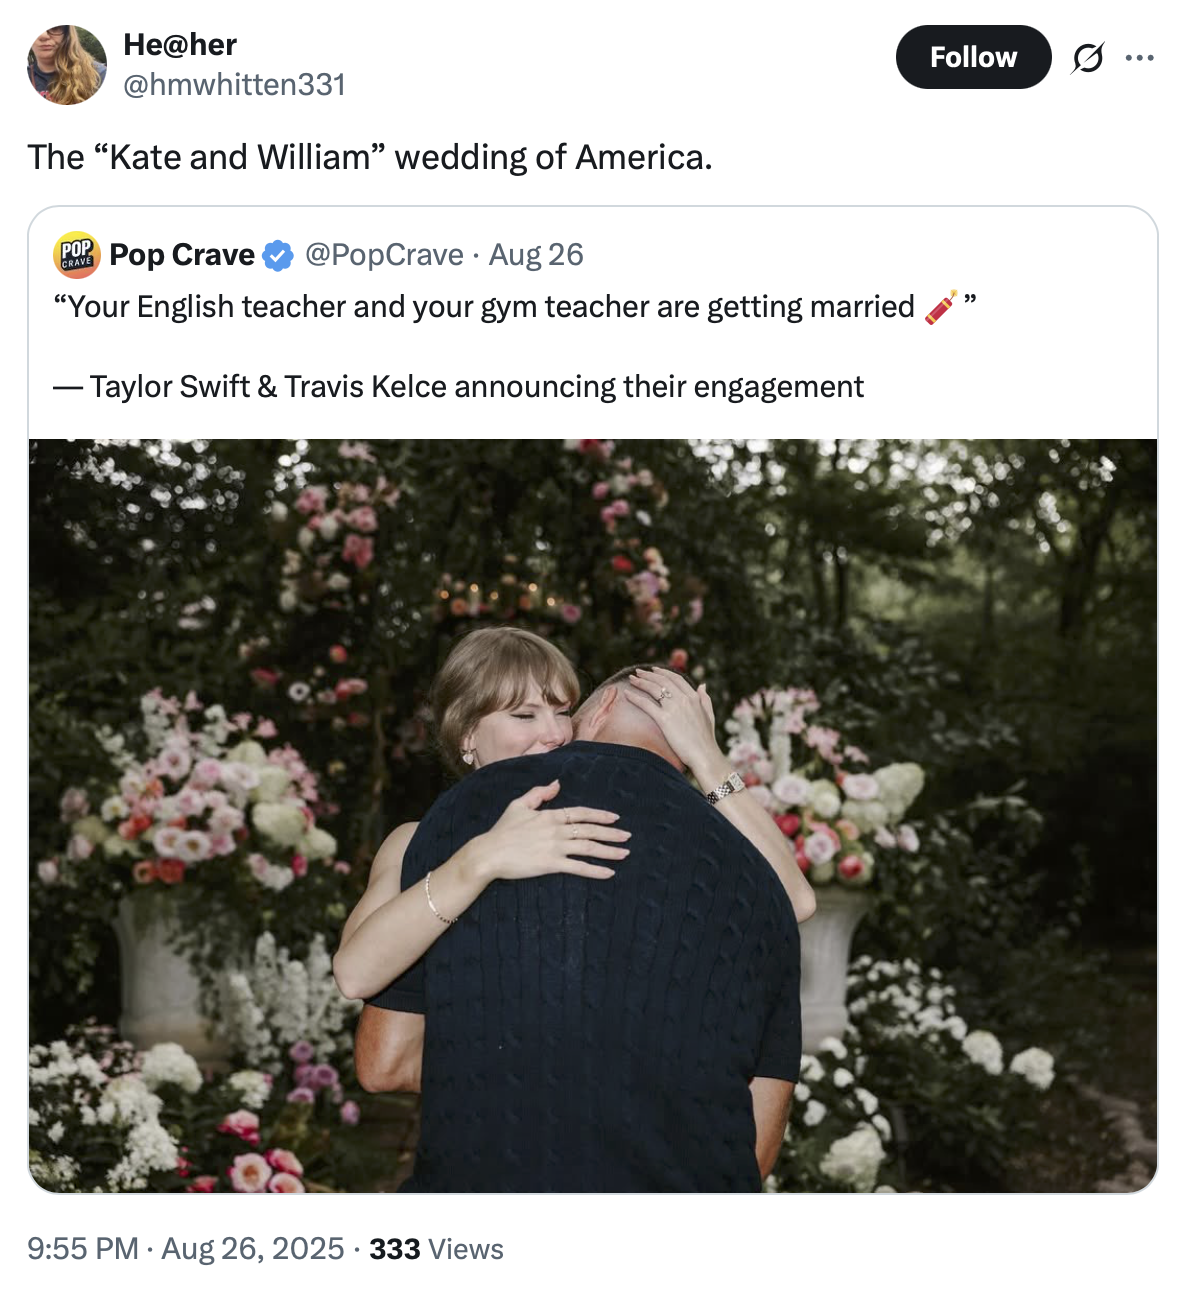Open He@her's profile avatar
Viewport: 1183px width, 1295px height.
tap(66, 65)
